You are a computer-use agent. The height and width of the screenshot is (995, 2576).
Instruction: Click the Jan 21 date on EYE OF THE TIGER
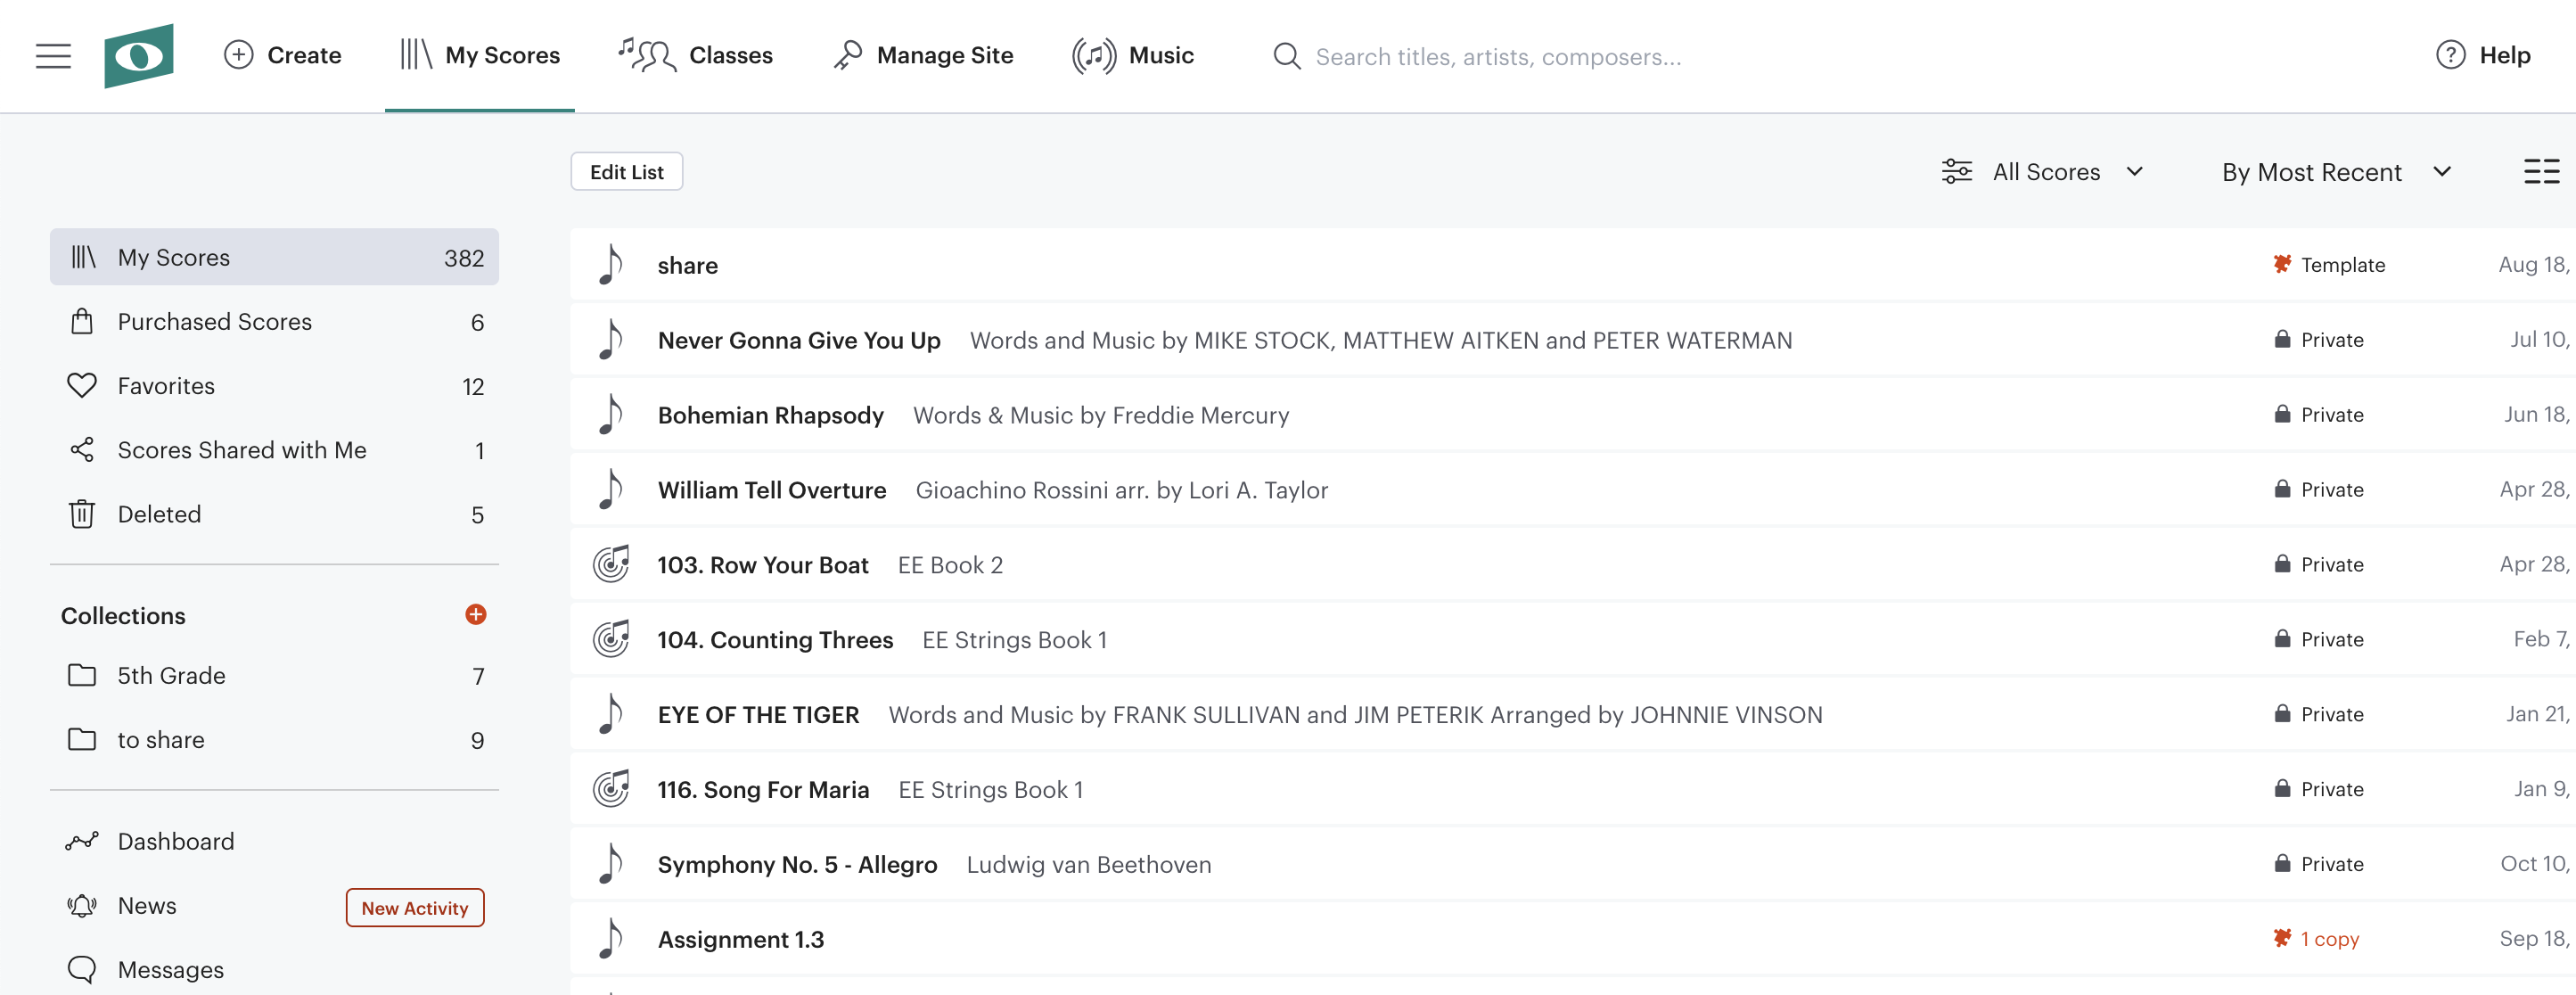(x=2537, y=714)
